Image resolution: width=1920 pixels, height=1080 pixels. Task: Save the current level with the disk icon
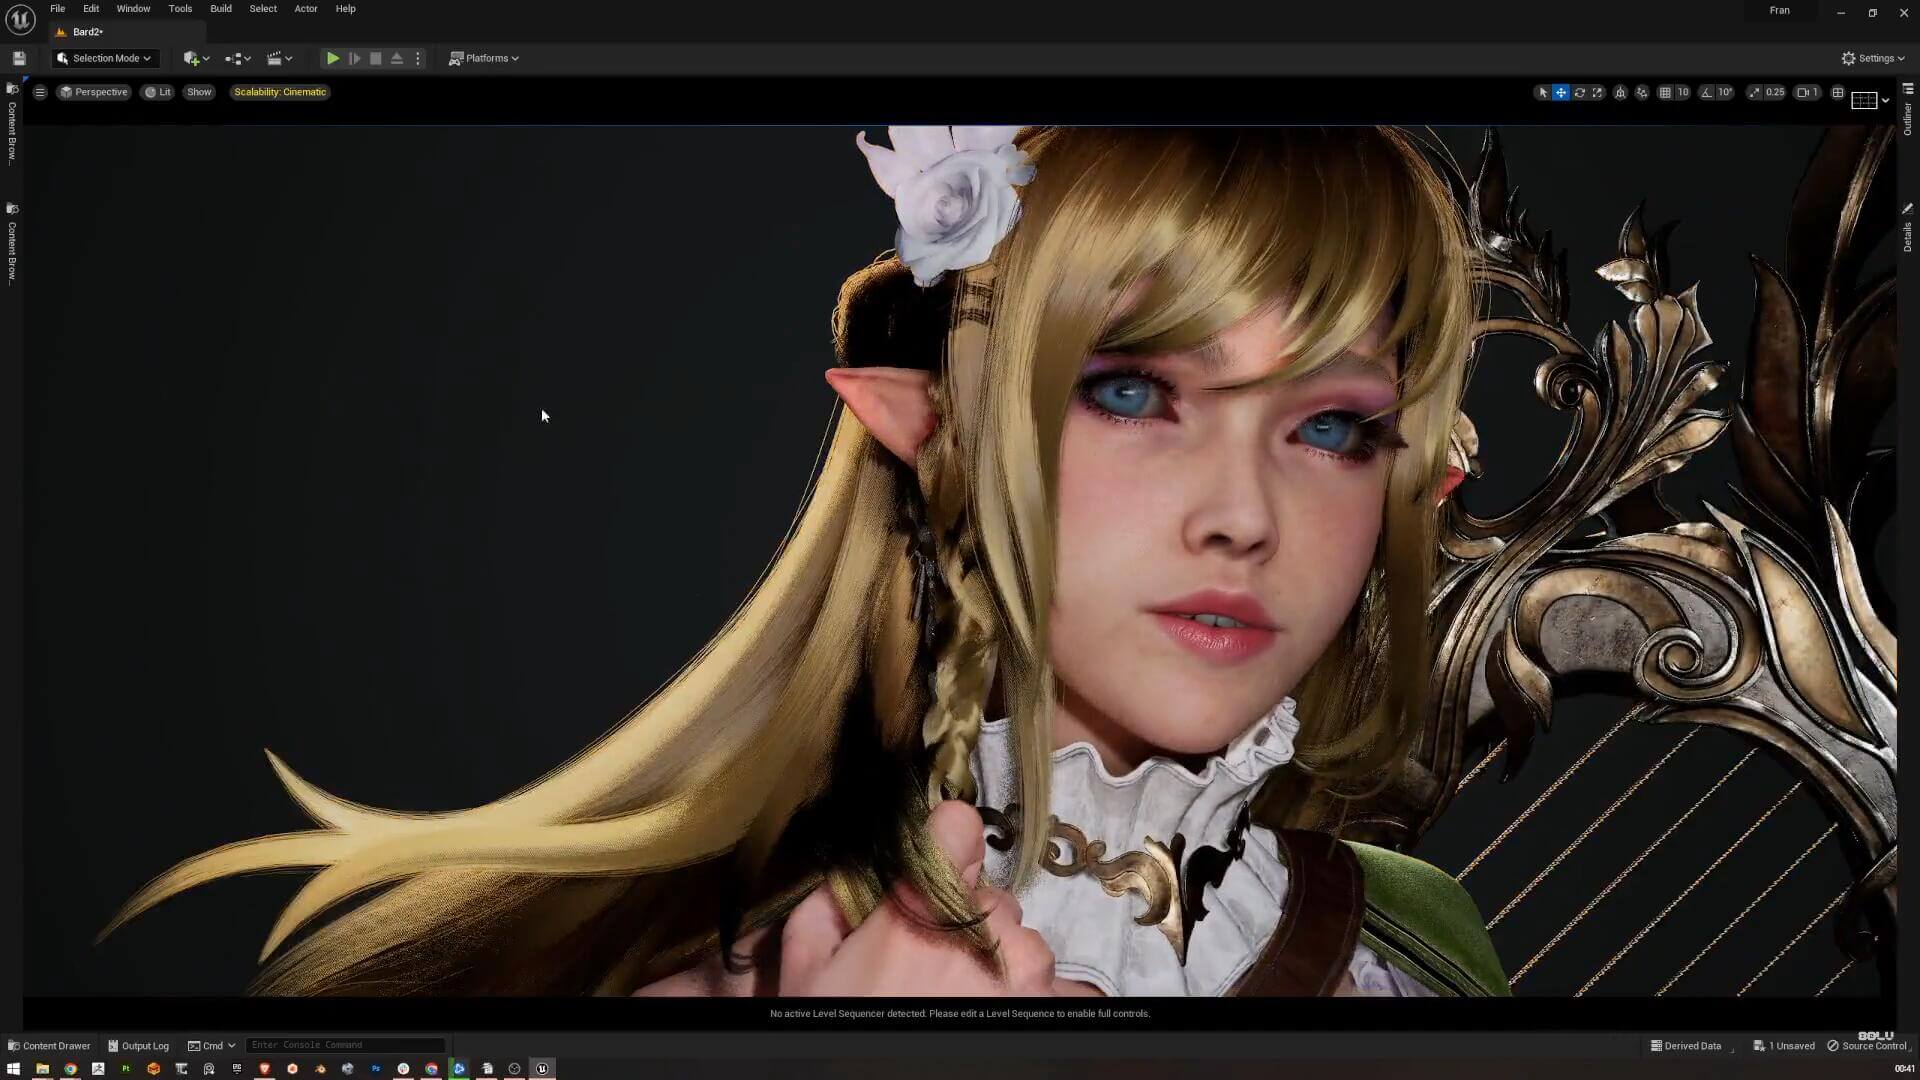(x=19, y=58)
